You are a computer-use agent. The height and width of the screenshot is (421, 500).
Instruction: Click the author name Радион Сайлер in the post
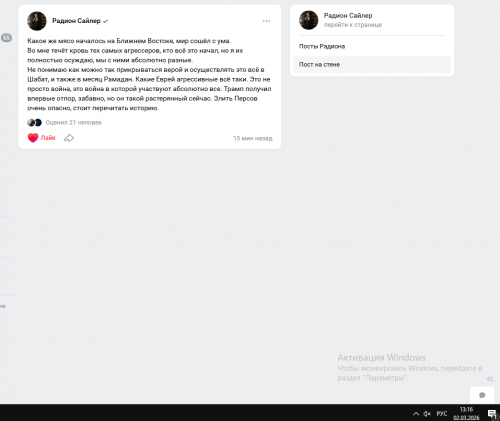coord(76,21)
